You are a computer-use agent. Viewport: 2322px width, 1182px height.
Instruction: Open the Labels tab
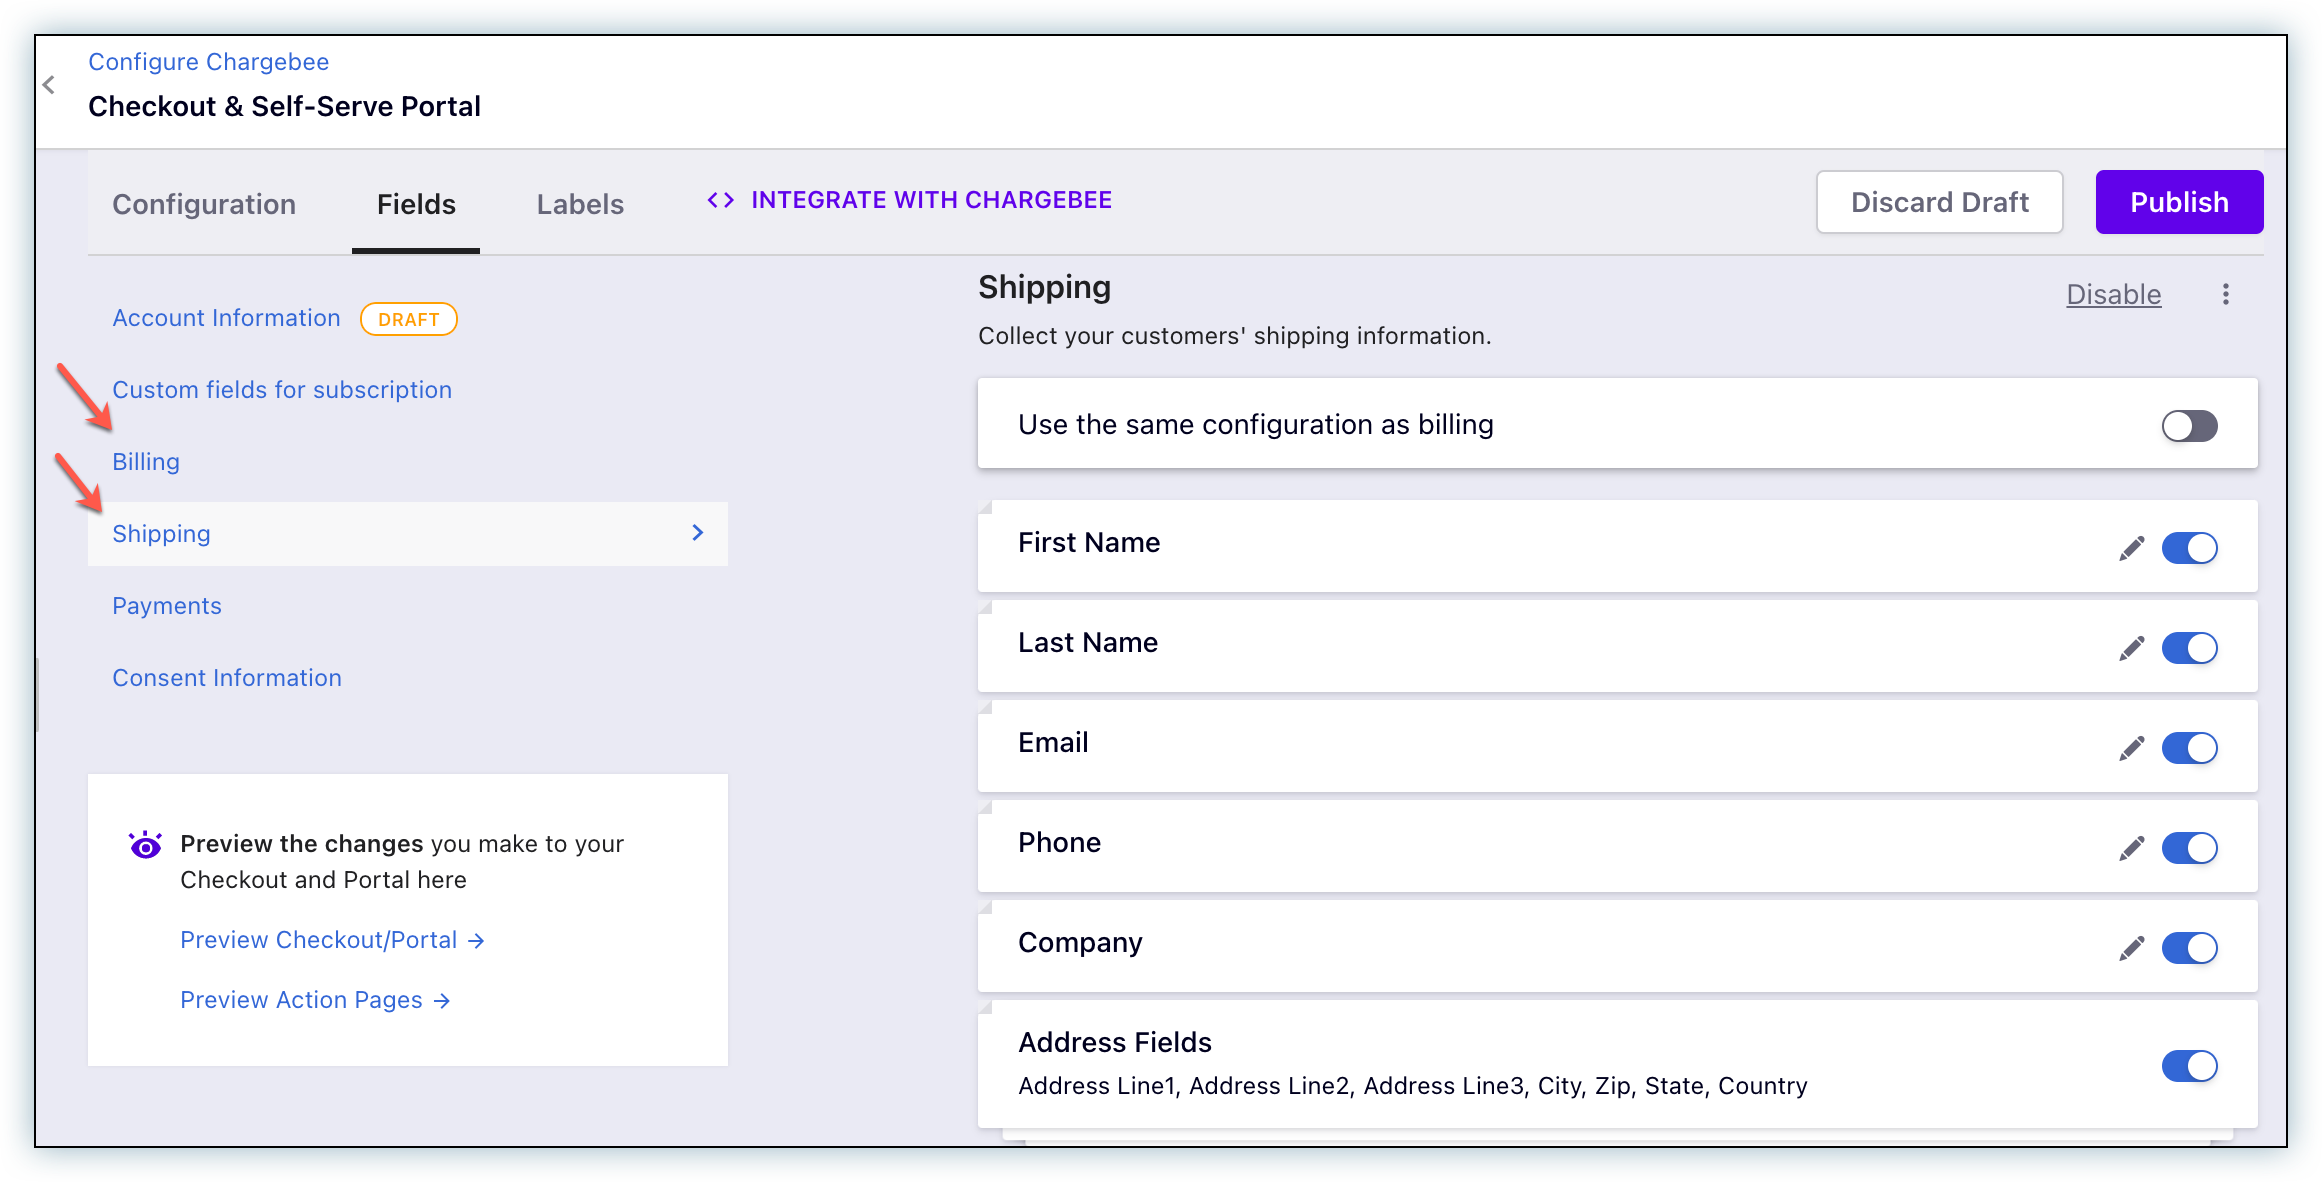coord(580,204)
